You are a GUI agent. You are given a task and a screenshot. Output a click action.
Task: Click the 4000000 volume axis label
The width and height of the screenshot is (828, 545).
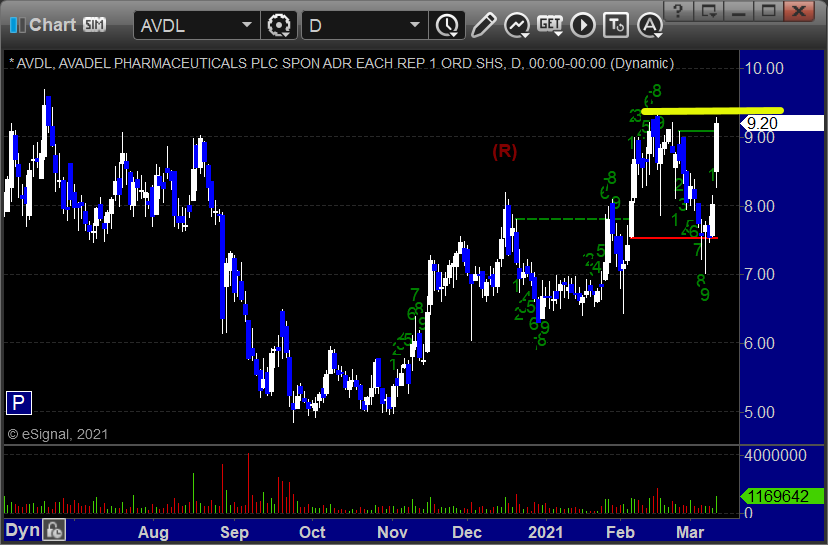click(775, 455)
